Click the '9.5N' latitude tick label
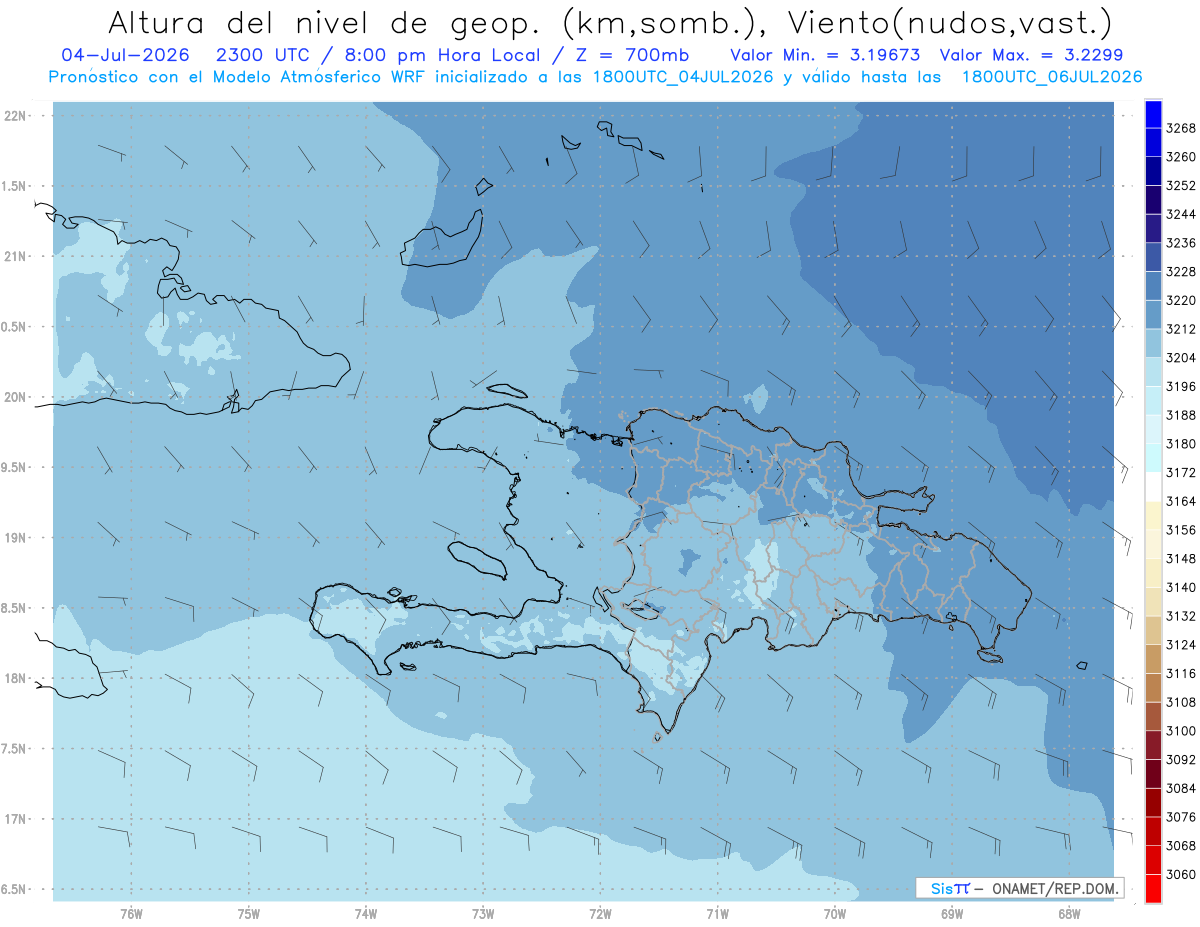This screenshot has width=1200, height=927. tap(15, 468)
